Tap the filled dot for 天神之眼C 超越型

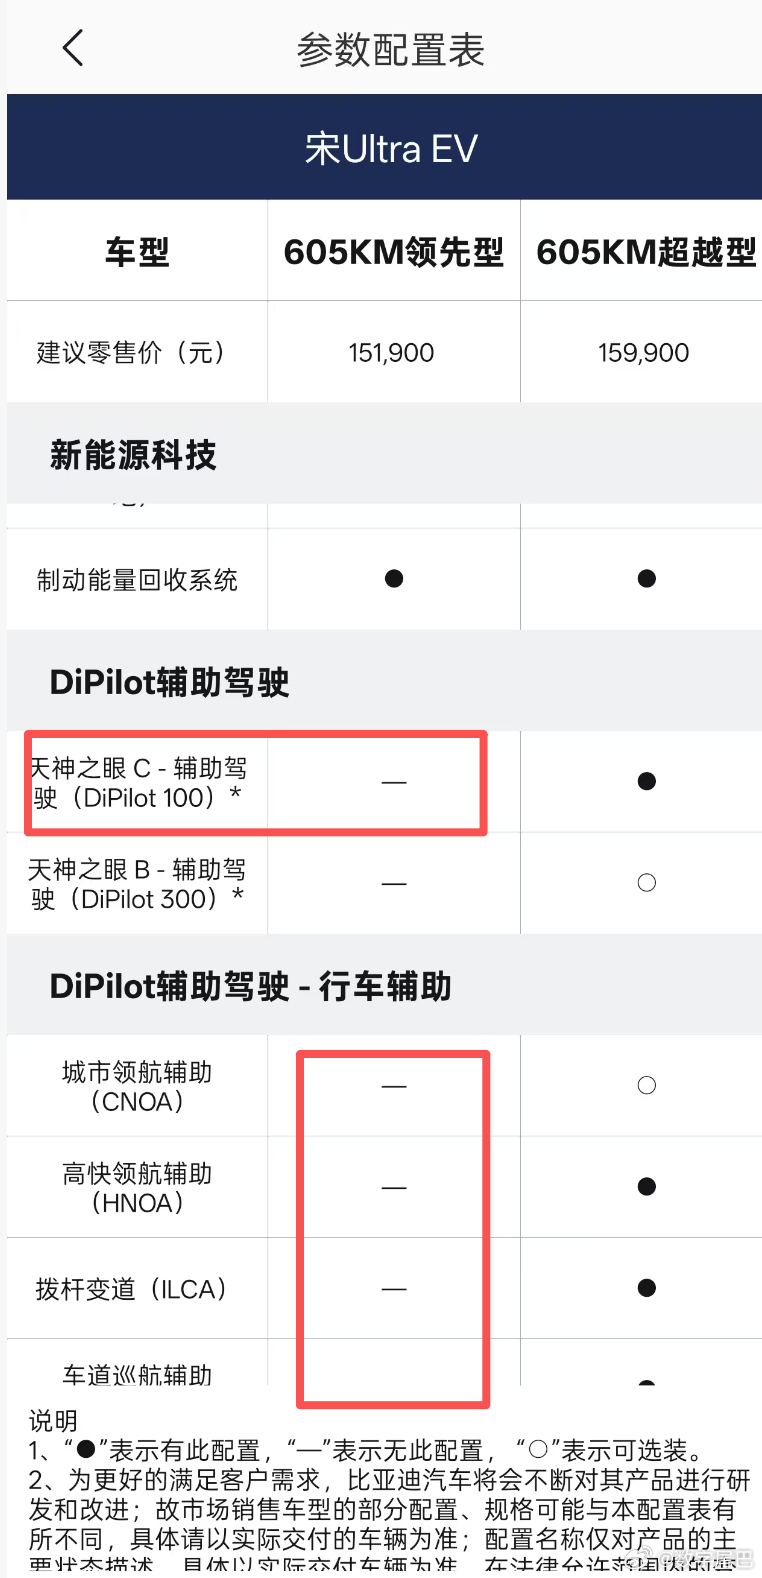tap(647, 781)
